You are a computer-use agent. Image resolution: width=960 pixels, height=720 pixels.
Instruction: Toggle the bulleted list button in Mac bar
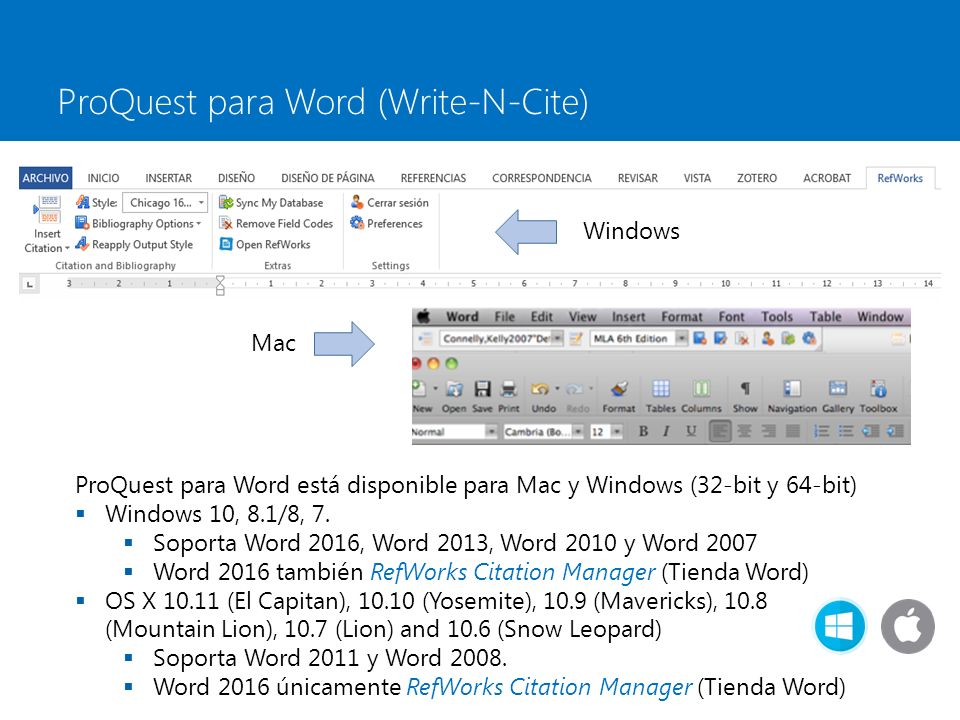click(846, 432)
